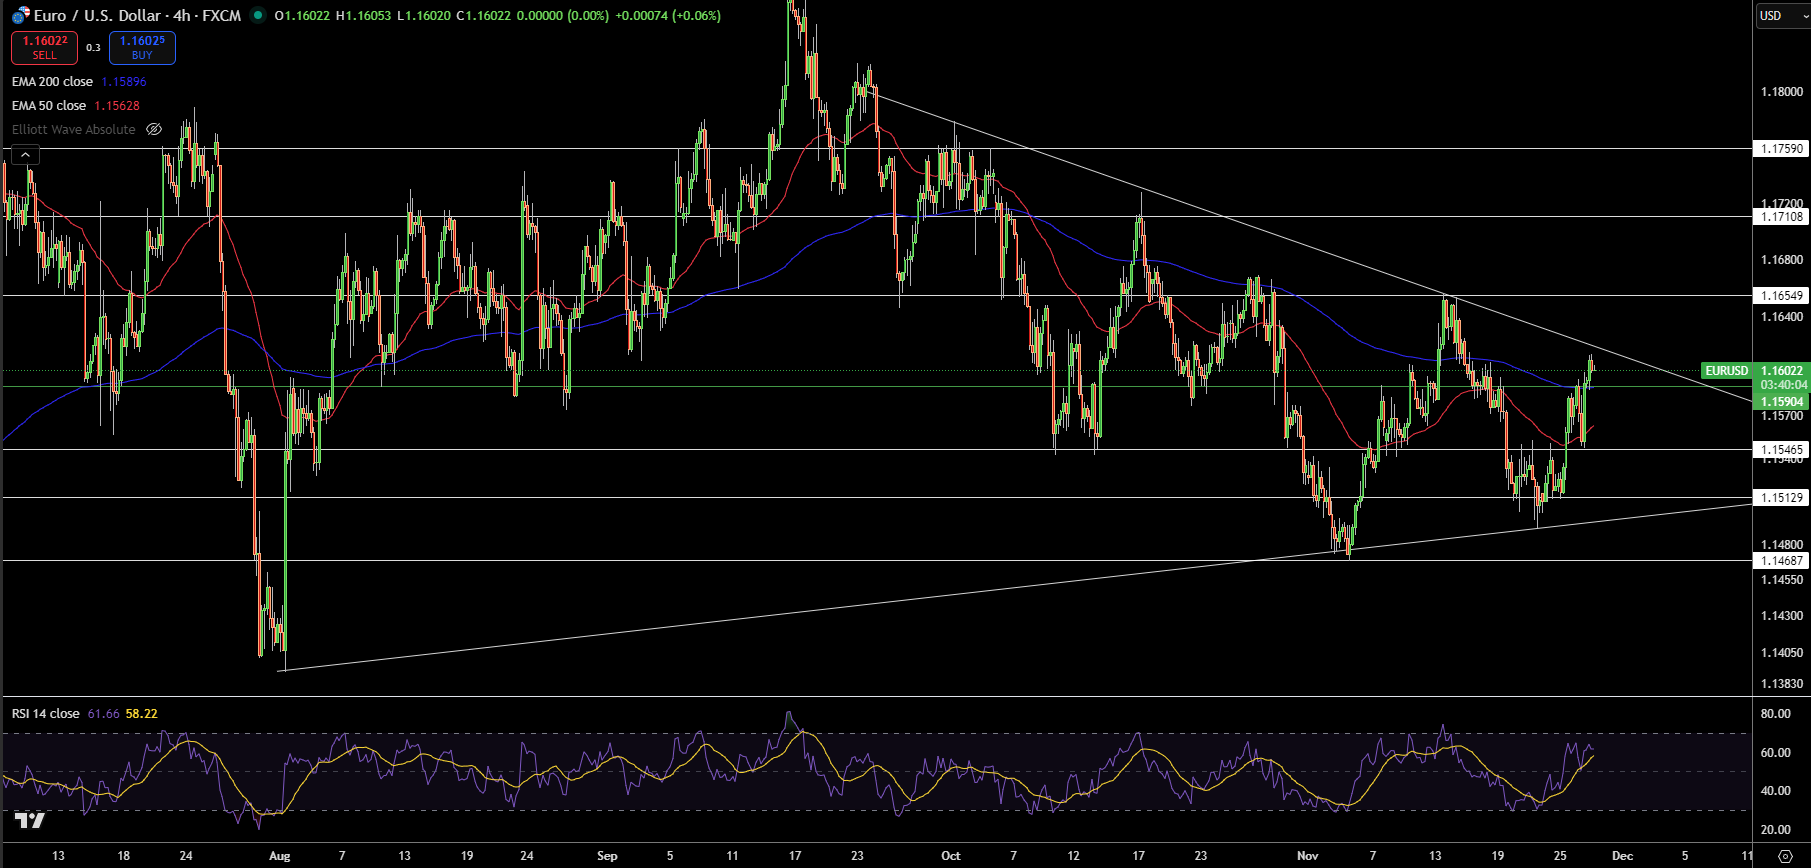This screenshot has width=1811, height=868.
Task: Click the 1.17590 horizontal line price label
Action: 1782,148
